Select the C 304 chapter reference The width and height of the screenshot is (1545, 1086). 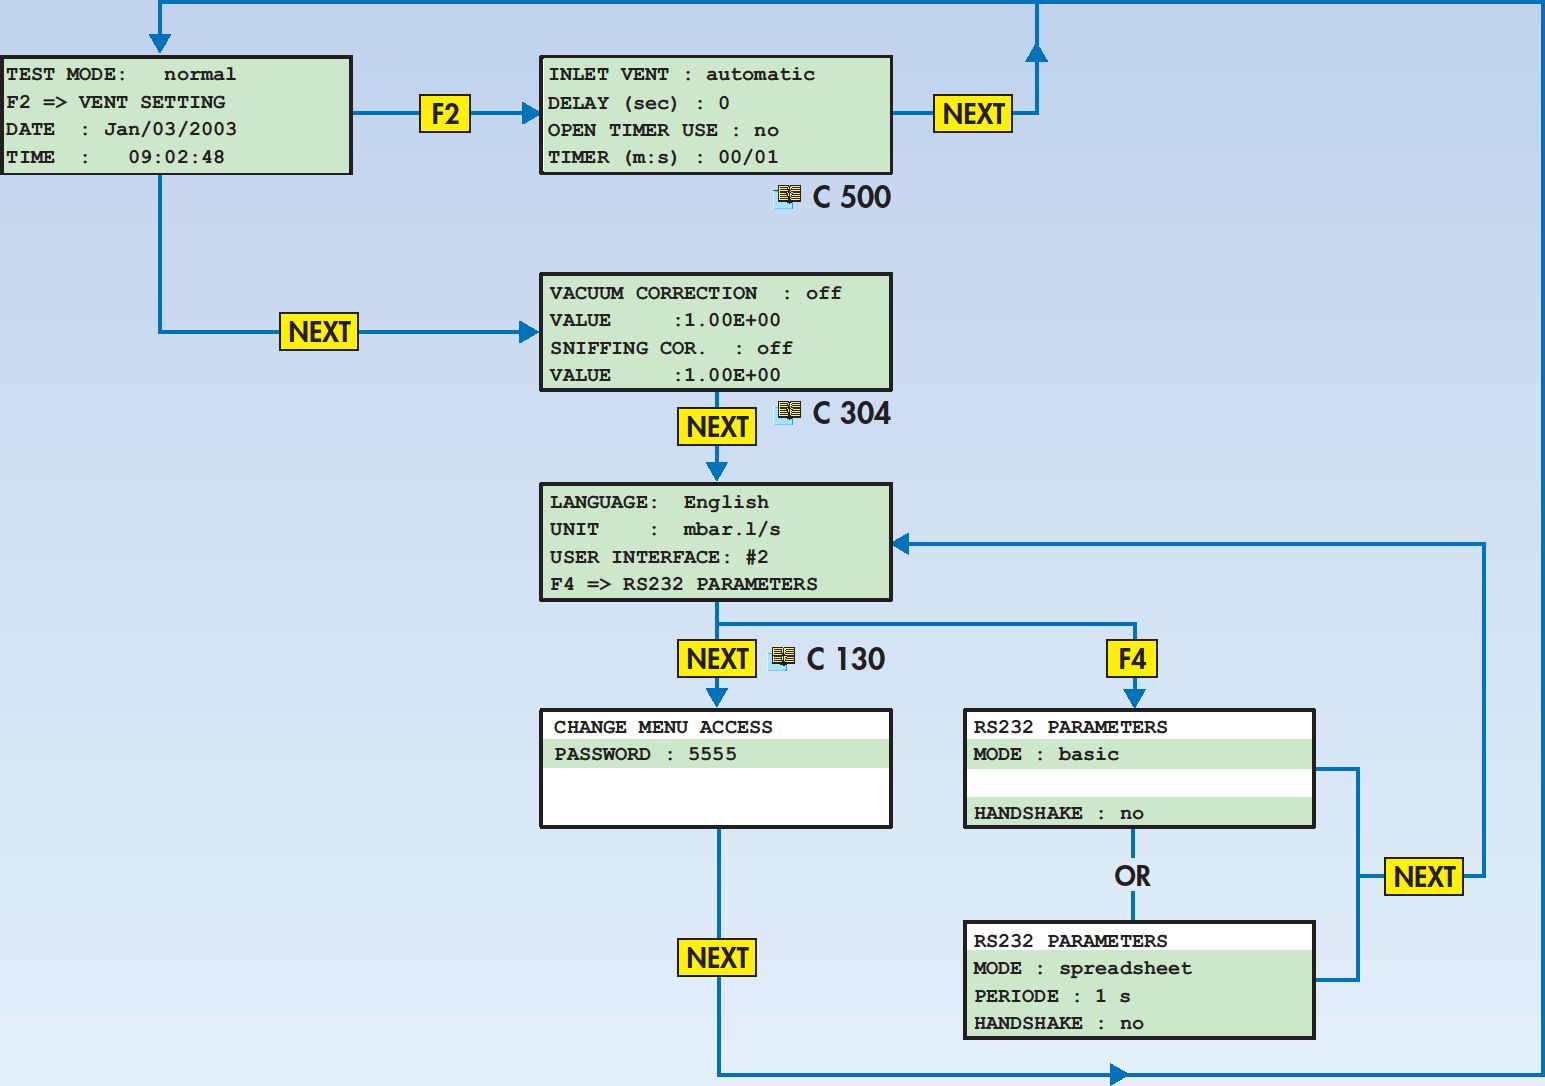tap(851, 413)
